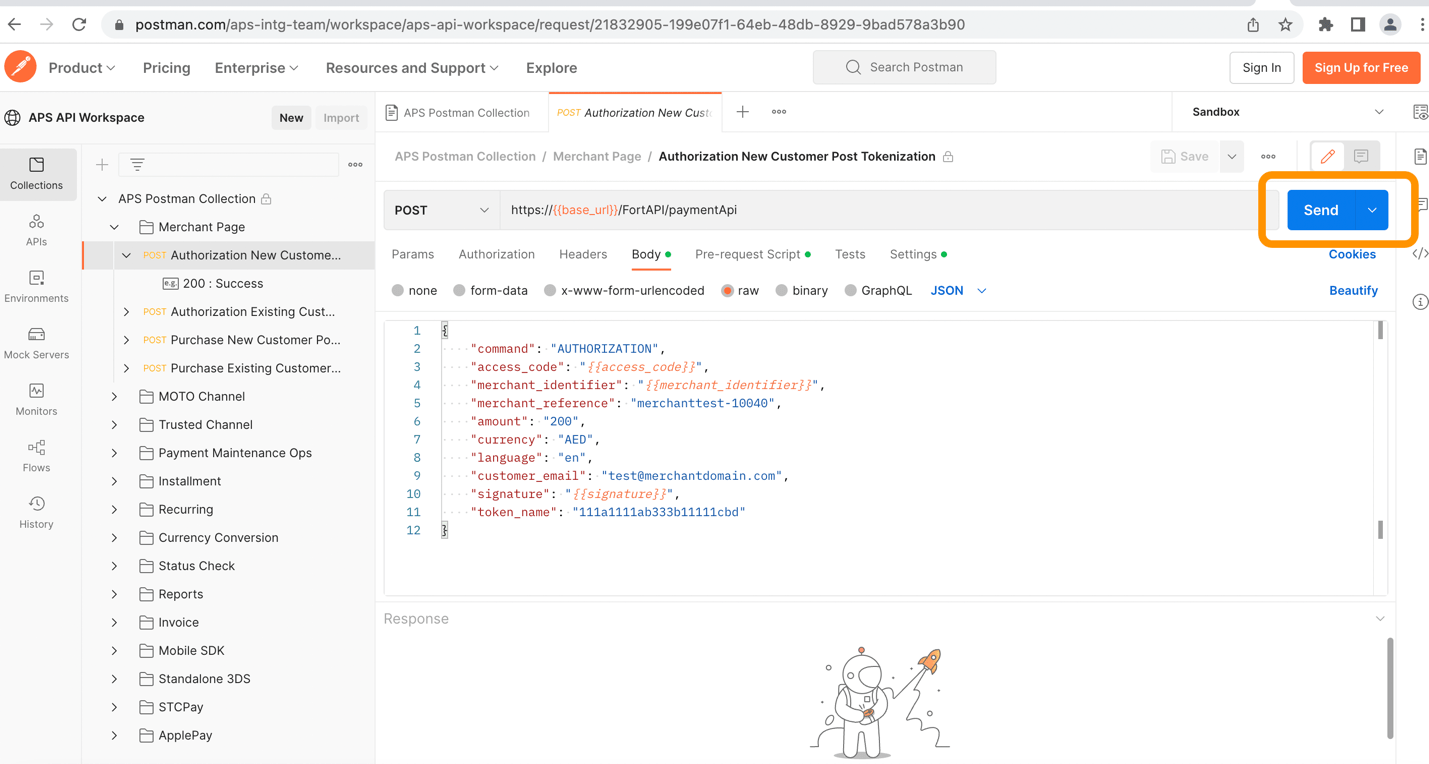Open the POST method dropdown
This screenshot has height=764, width=1429.
coord(441,210)
